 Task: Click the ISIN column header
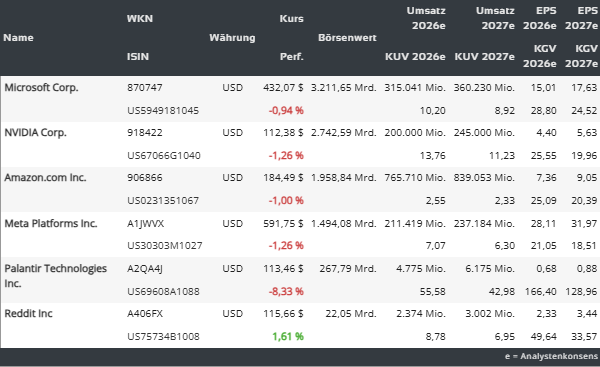[x=138, y=56]
